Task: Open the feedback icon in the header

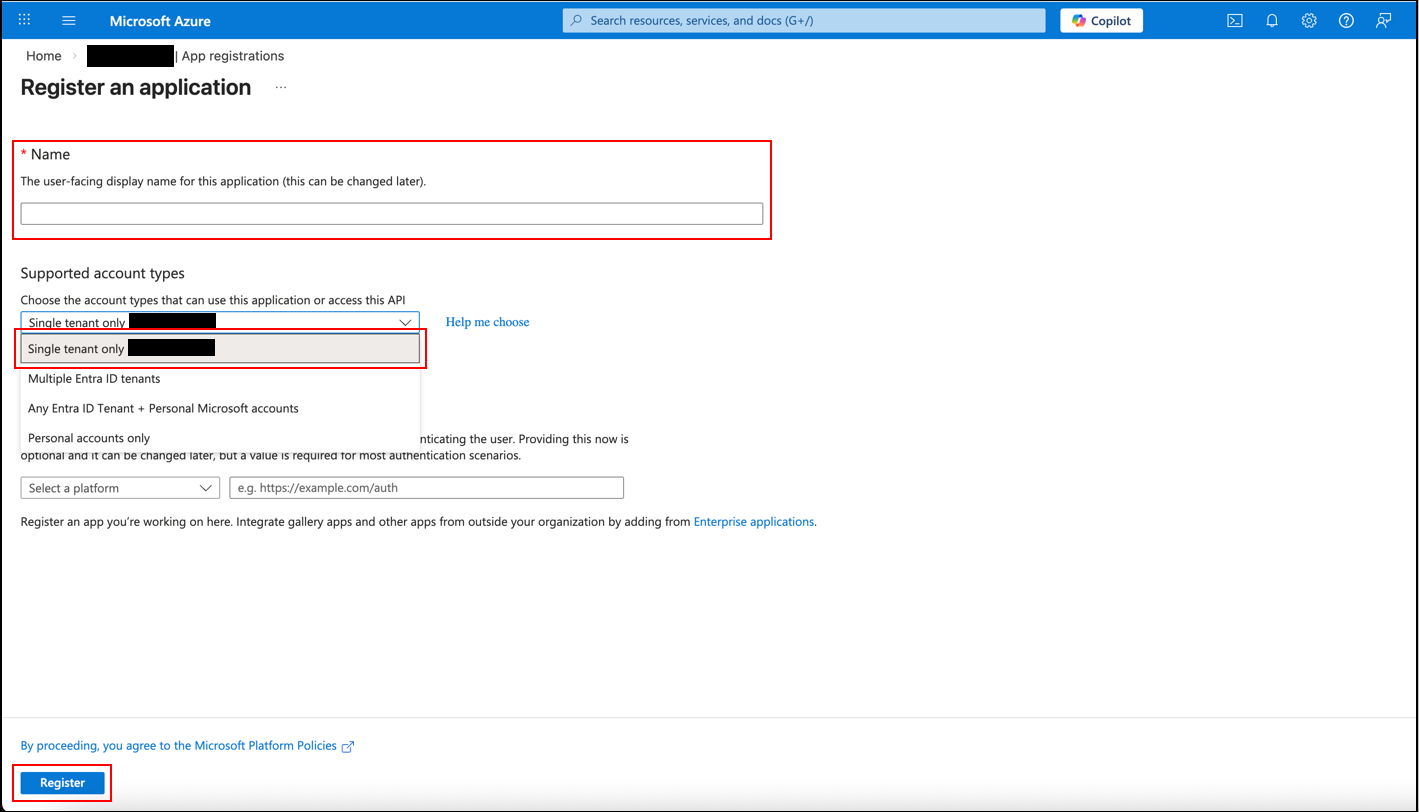Action: (x=1383, y=20)
